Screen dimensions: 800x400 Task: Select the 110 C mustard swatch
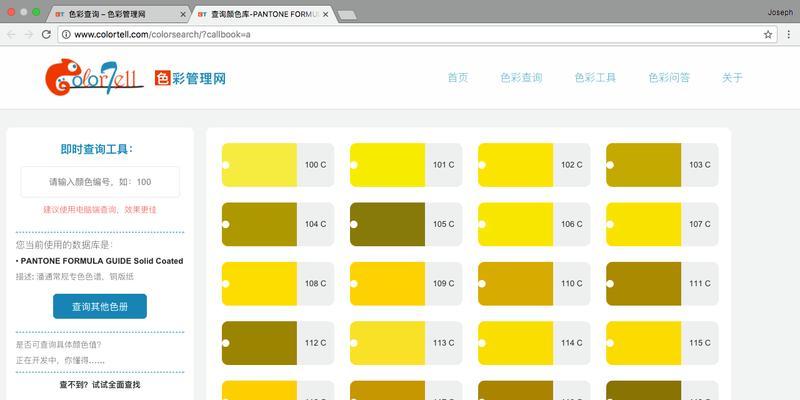(534, 284)
